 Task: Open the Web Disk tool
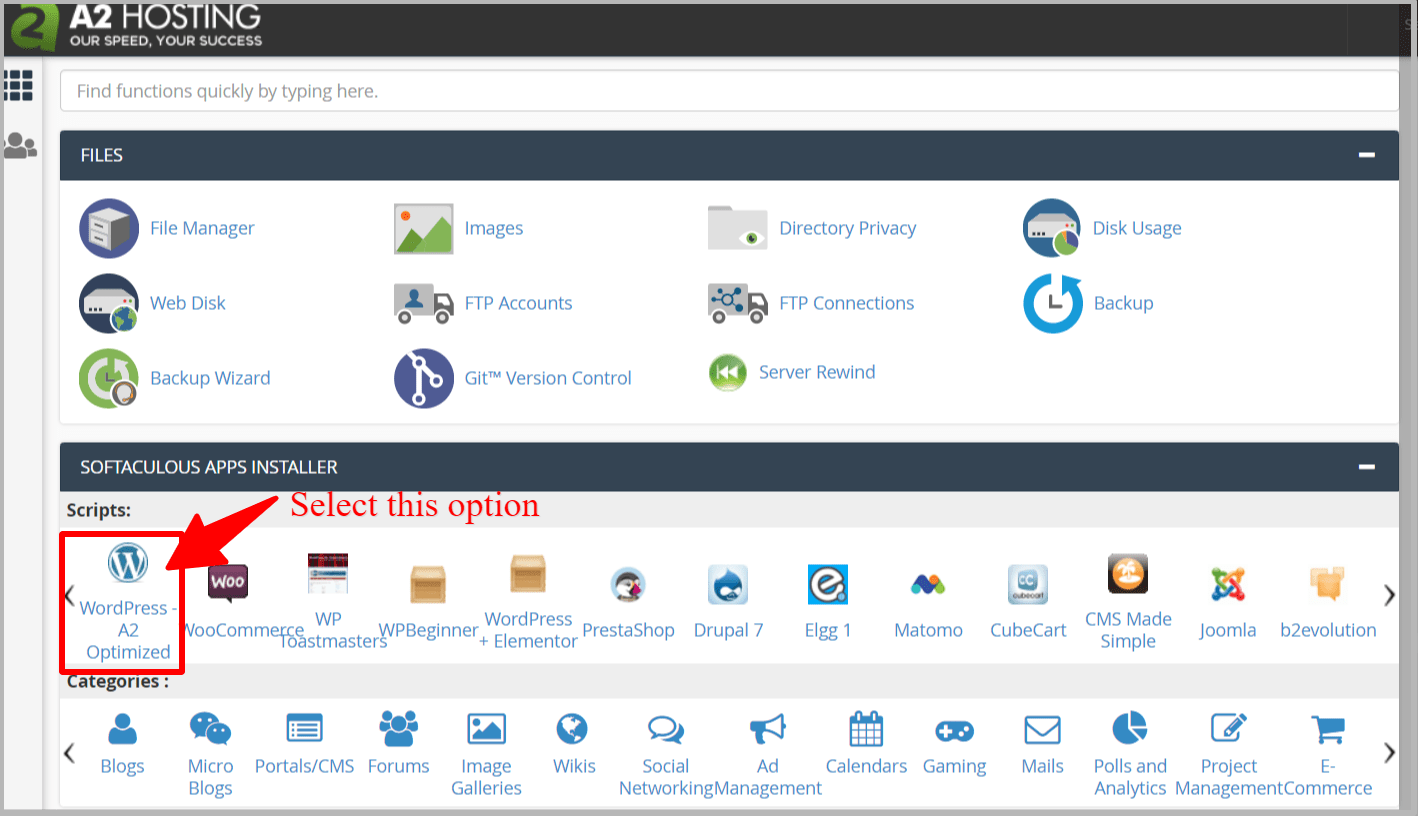click(187, 302)
